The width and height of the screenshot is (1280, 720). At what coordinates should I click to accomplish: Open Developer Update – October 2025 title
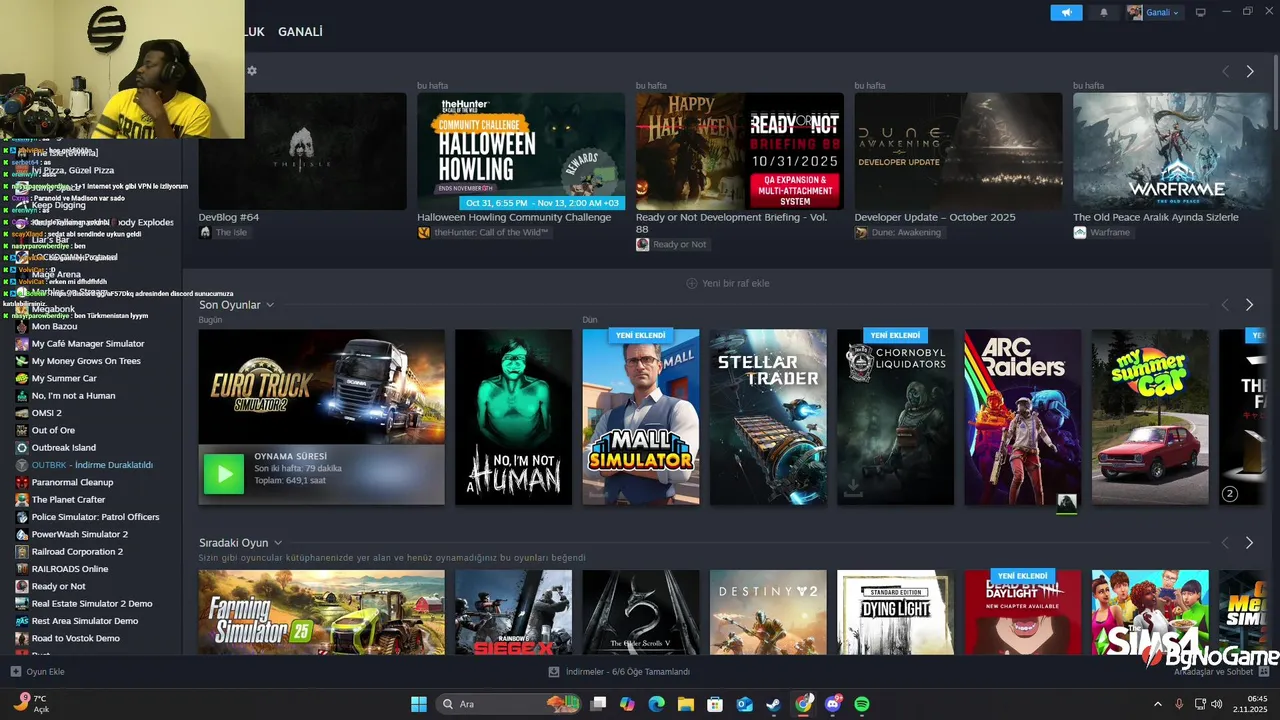click(935, 217)
